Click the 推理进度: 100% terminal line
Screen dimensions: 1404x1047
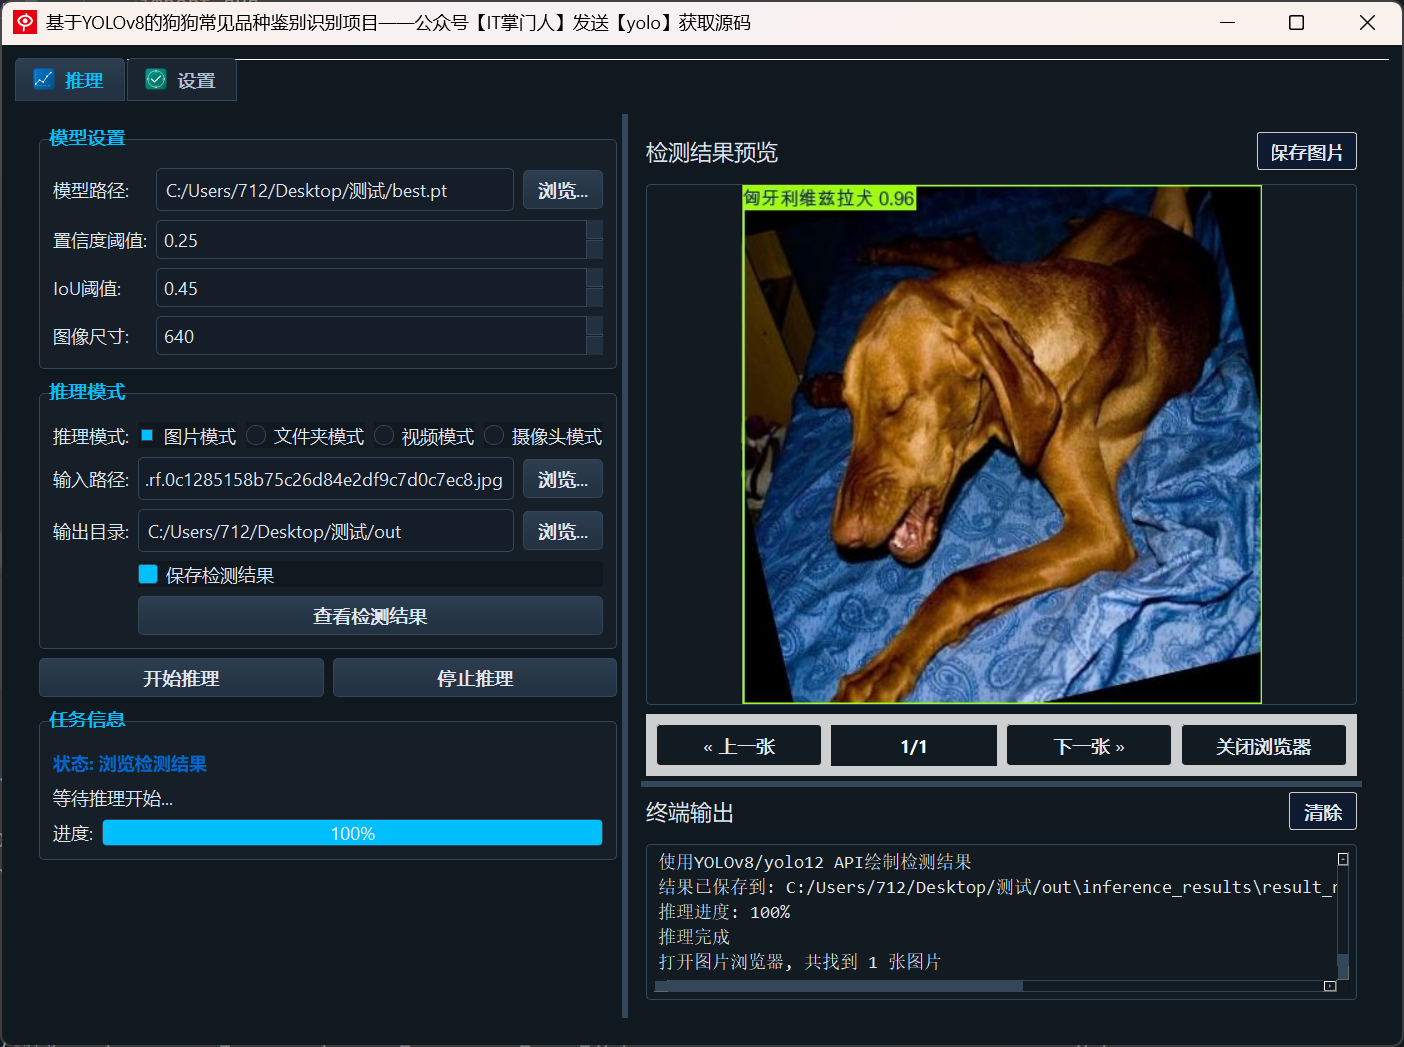point(724,912)
